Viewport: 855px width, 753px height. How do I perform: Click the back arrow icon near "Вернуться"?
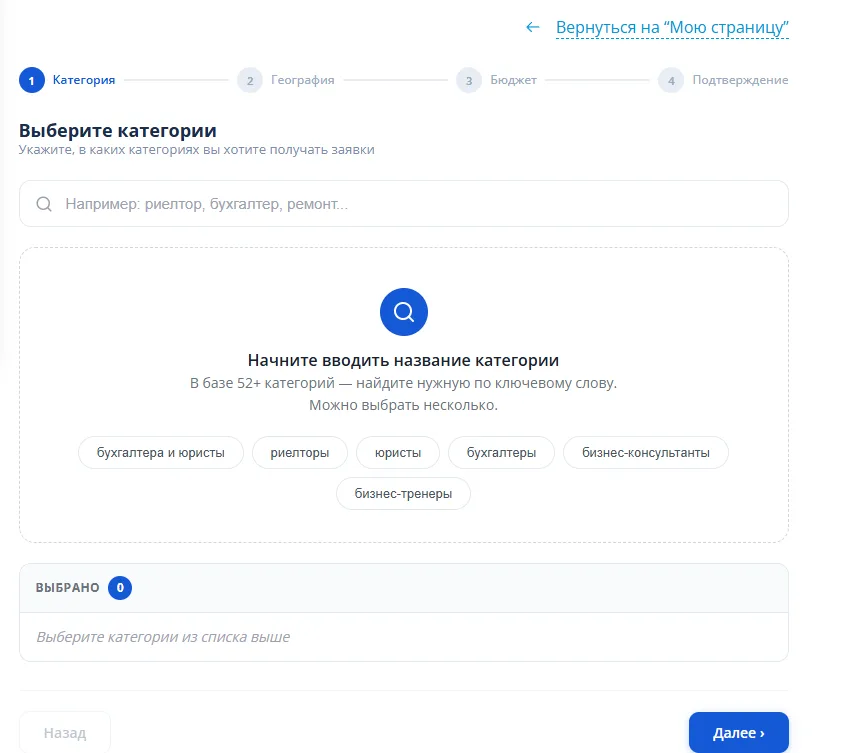pos(532,27)
